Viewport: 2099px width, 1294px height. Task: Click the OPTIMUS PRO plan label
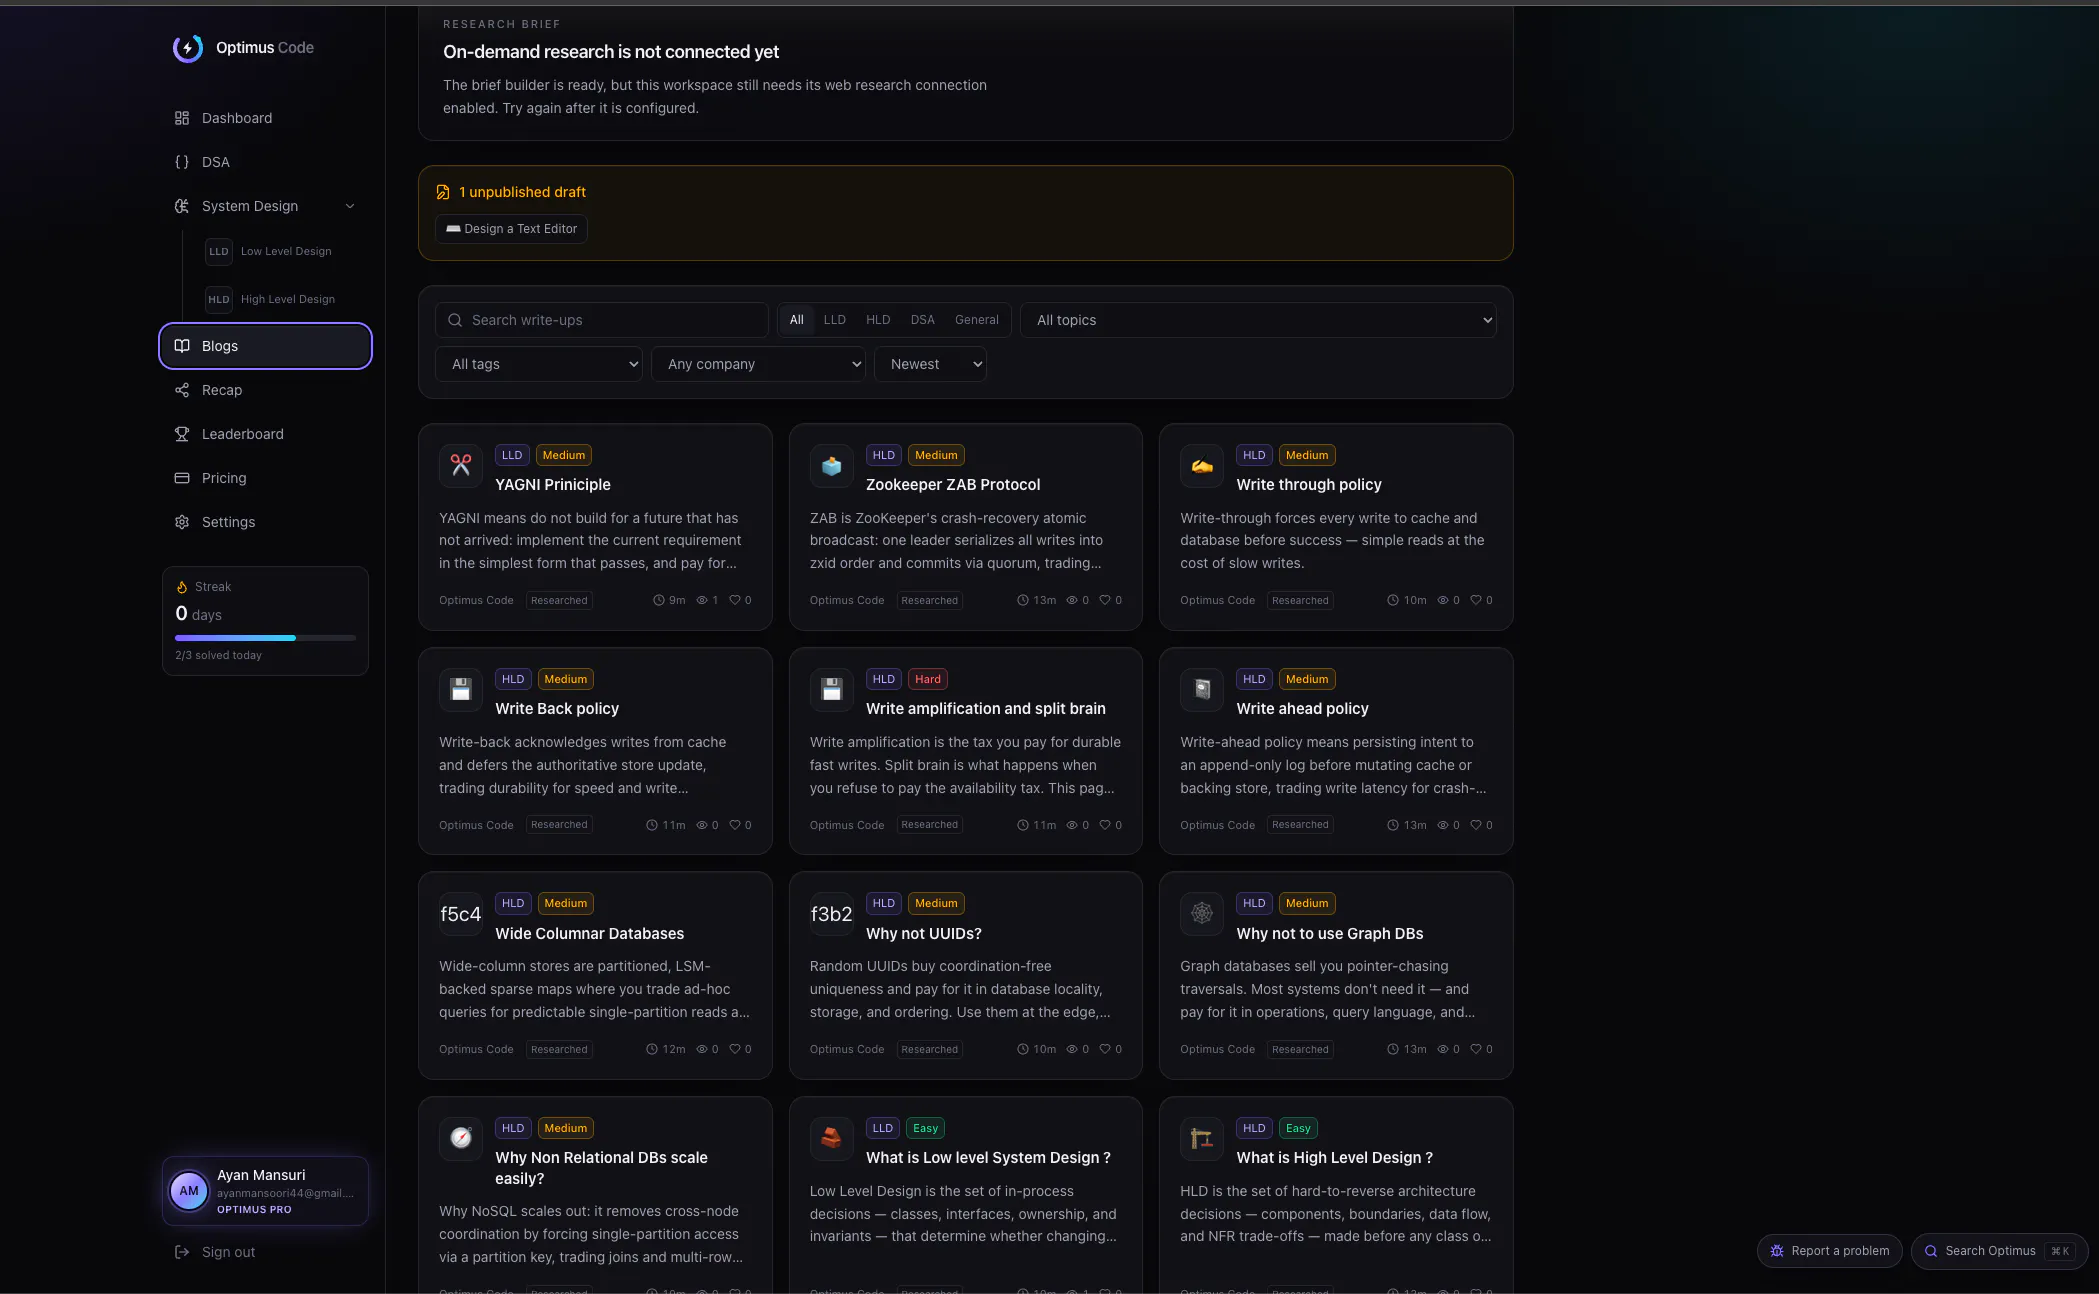254,1210
